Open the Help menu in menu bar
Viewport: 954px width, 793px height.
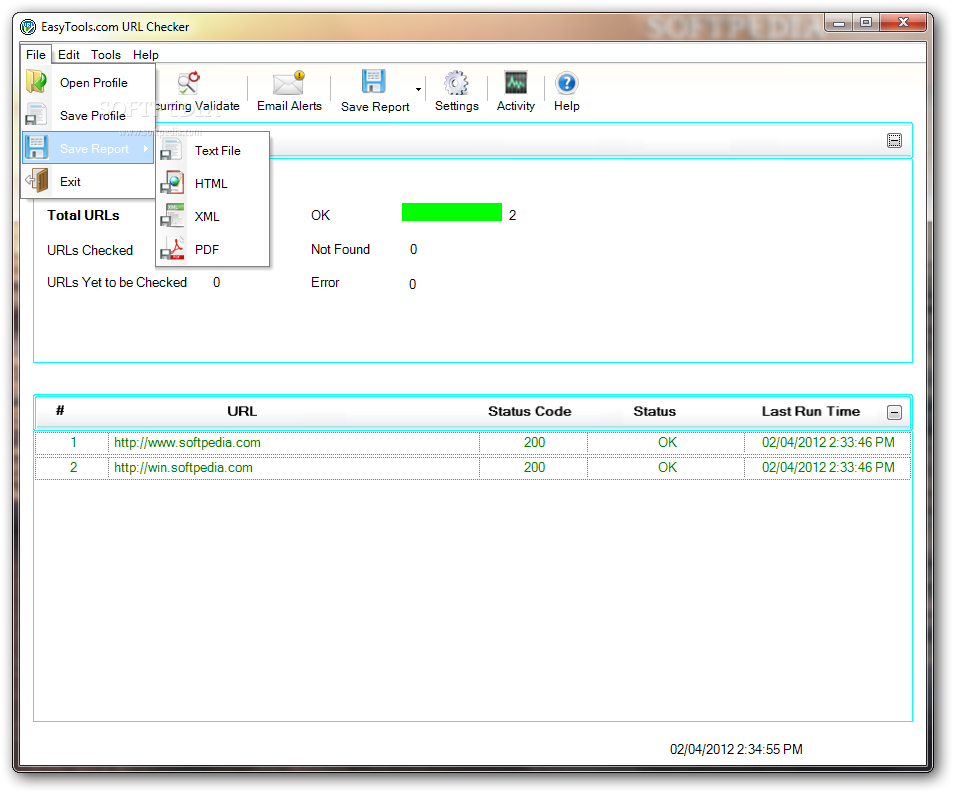pyautogui.click(x=145, y=55)
